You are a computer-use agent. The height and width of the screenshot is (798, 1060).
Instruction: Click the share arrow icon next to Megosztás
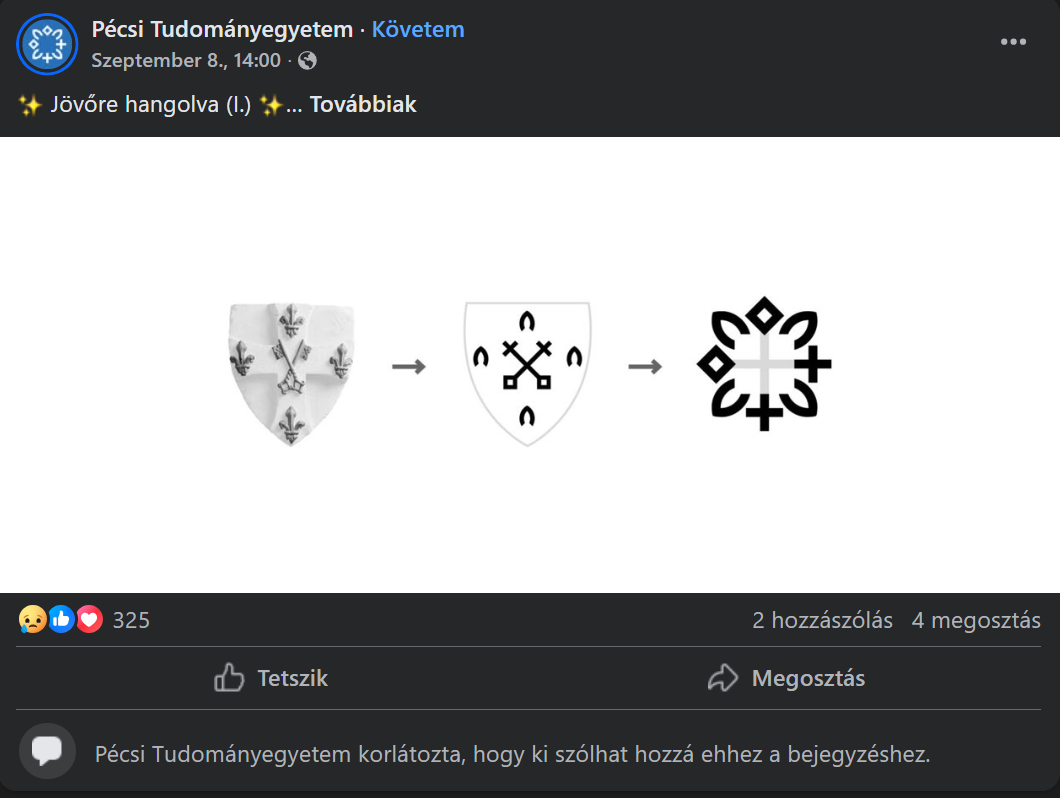tap(722, 678)
